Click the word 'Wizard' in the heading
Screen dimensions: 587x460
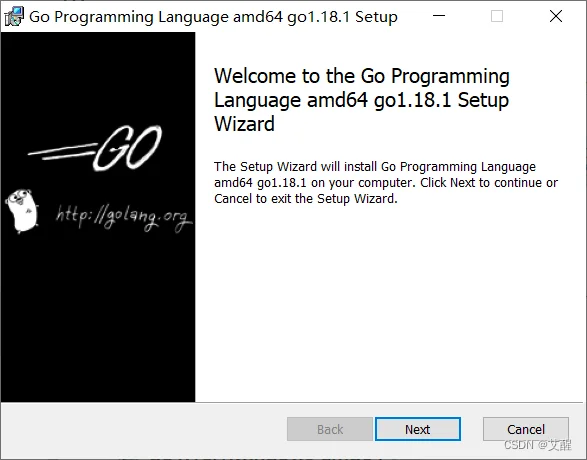click(x=244, y=124)
